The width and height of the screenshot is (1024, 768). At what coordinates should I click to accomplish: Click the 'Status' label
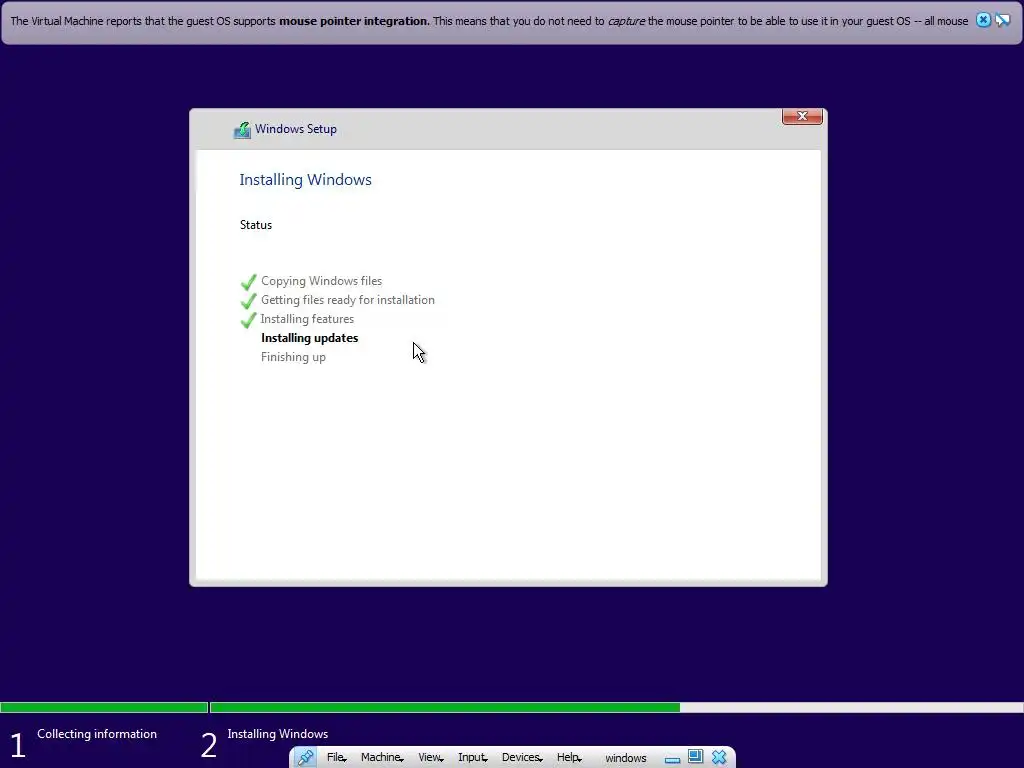[256, 225]
